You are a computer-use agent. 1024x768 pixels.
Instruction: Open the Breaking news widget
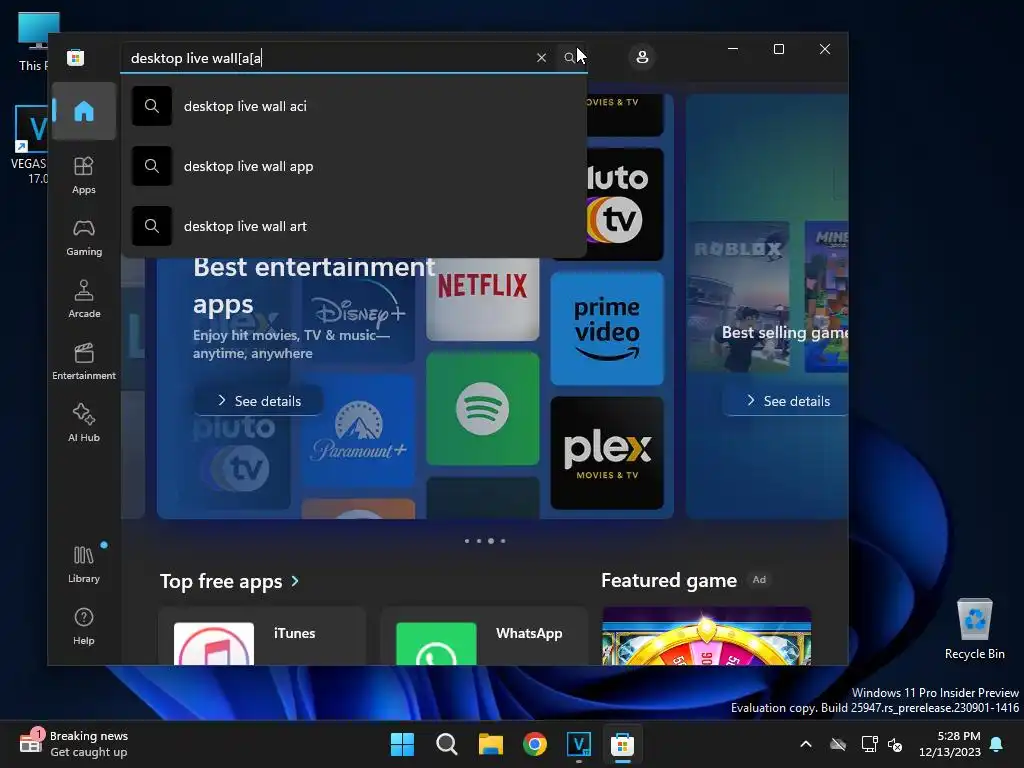74,744
